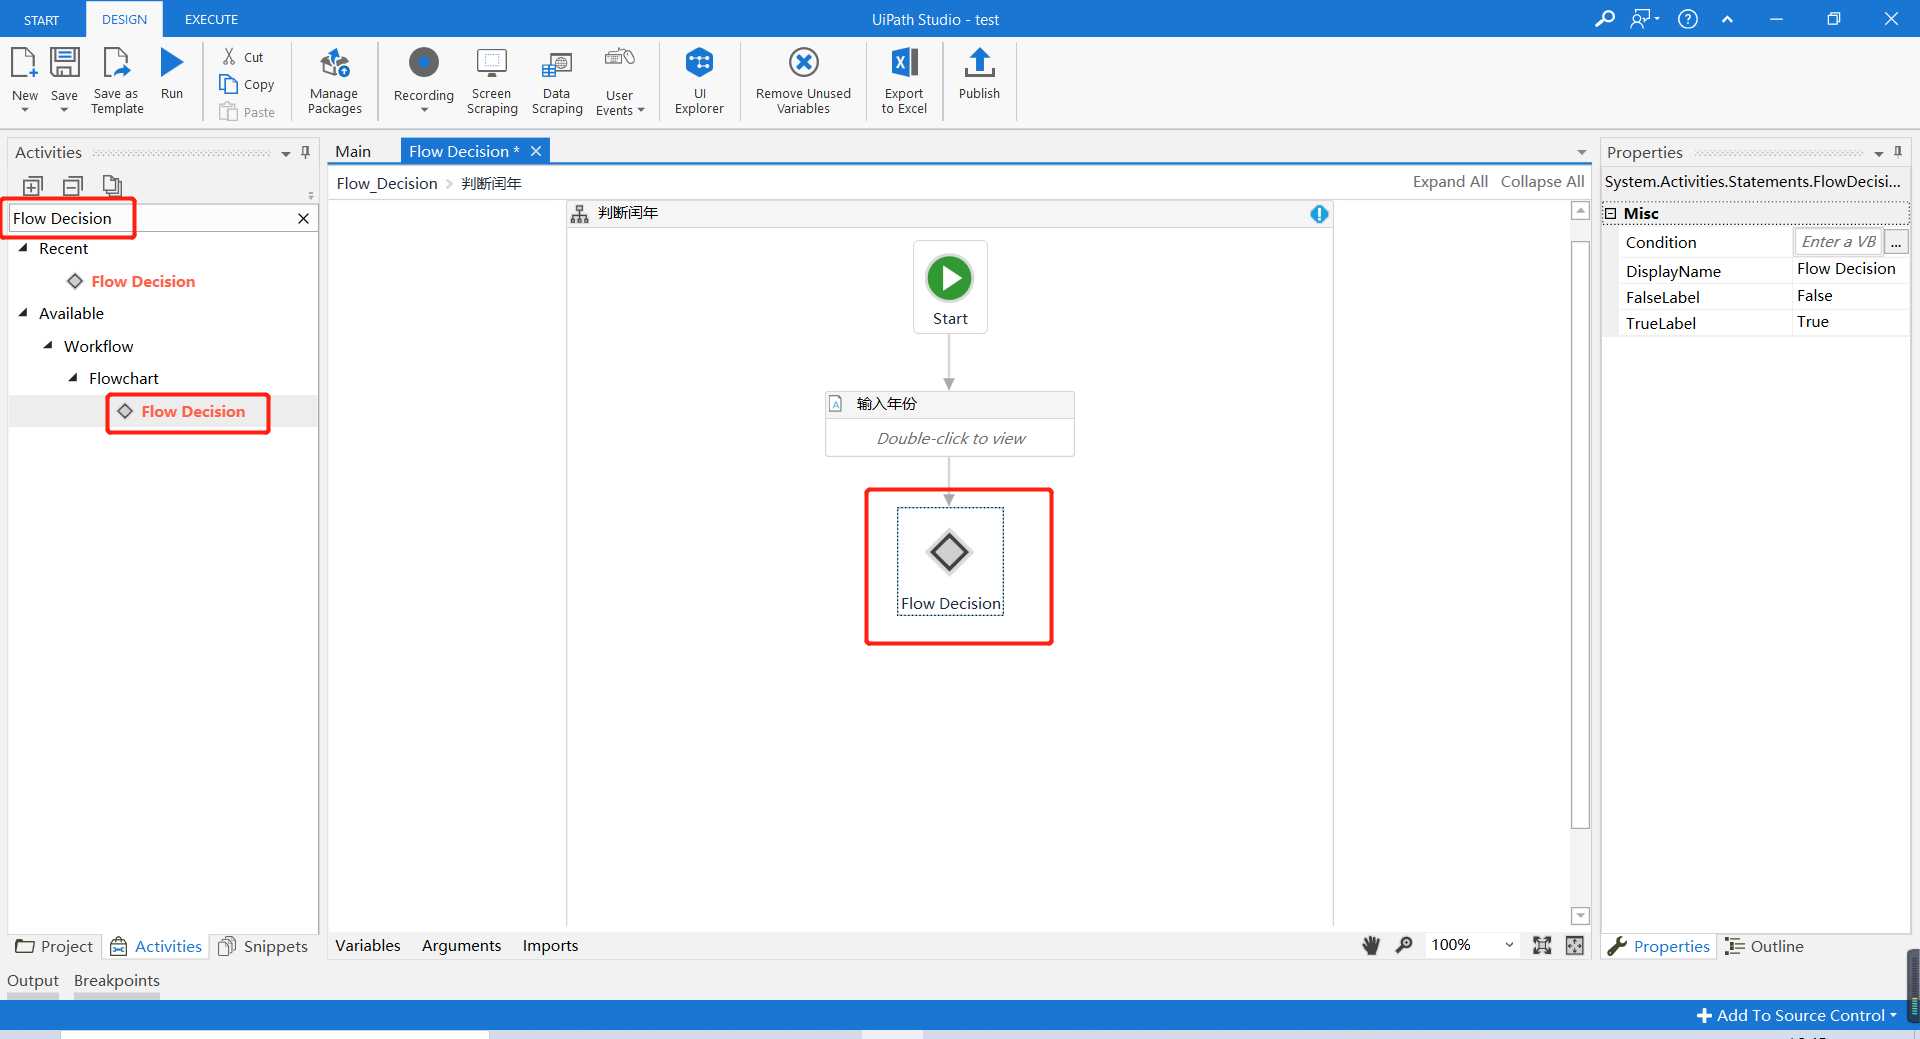This screenshot has width=1920, height=1039.
Task: Open User Events dropdown
Action: [x=620, y=82]
